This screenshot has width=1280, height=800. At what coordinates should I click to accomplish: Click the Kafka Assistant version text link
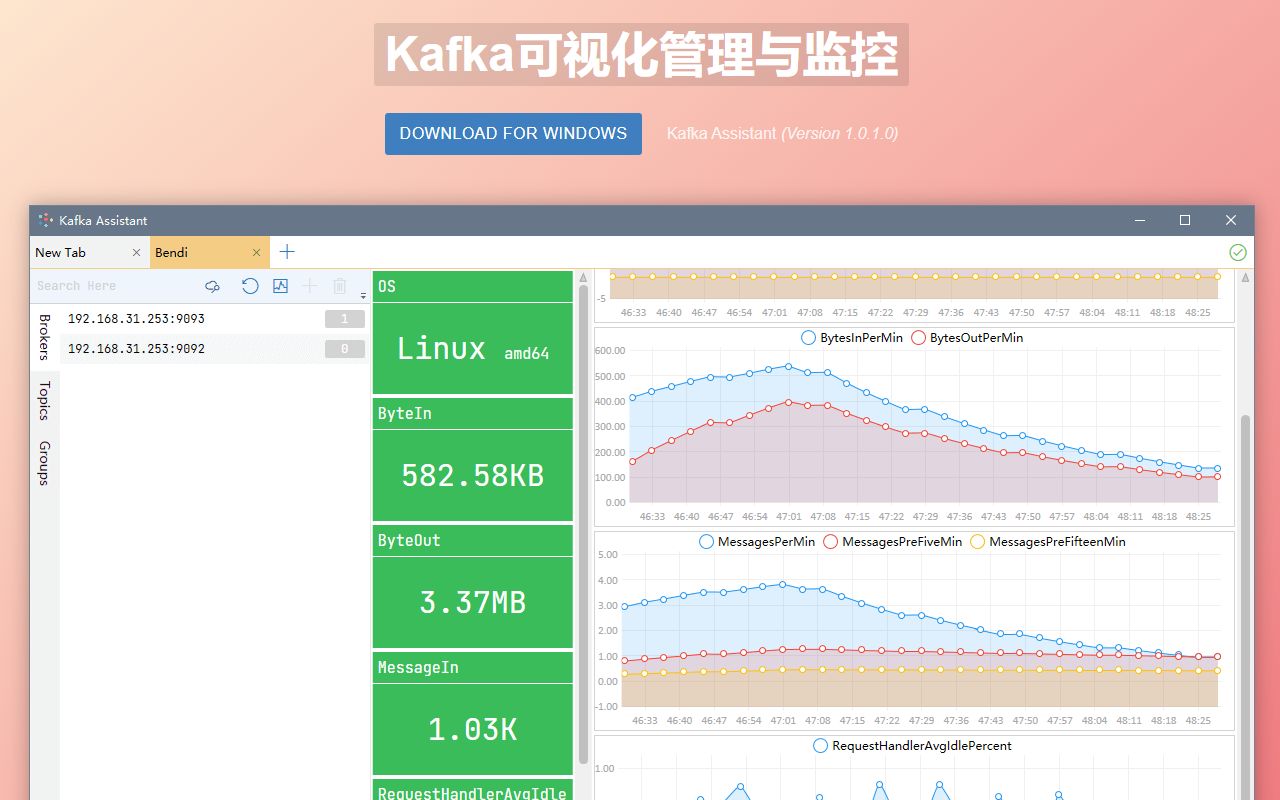tap(782, 133)
